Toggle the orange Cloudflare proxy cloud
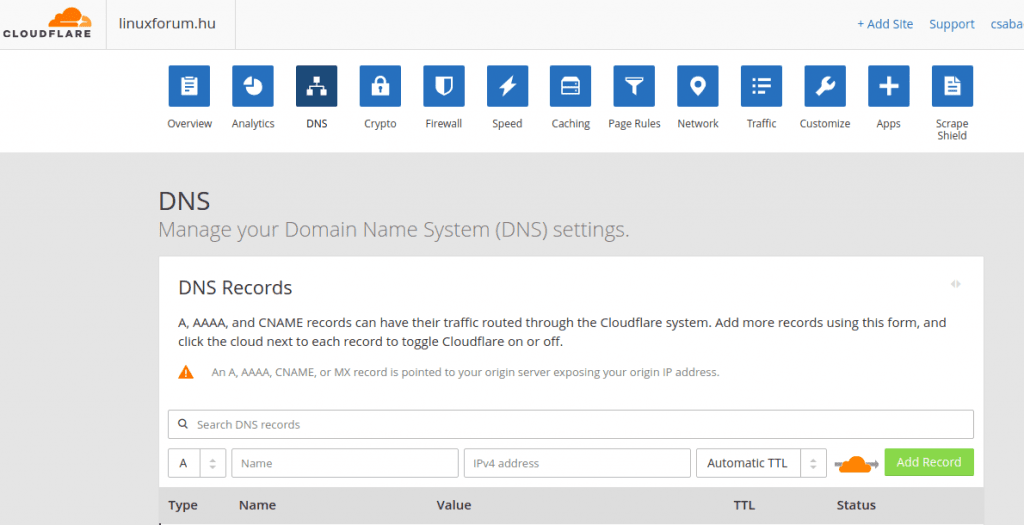This screenshot has width=1024, height=525. click(x=854, y=463)
